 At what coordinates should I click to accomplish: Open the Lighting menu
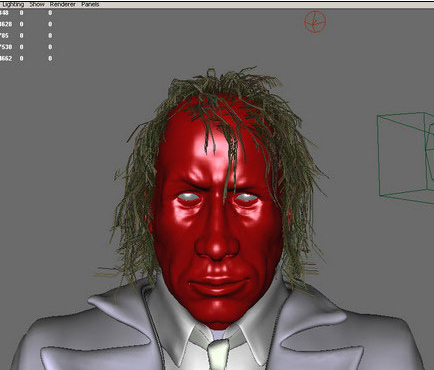click(13, 4)
